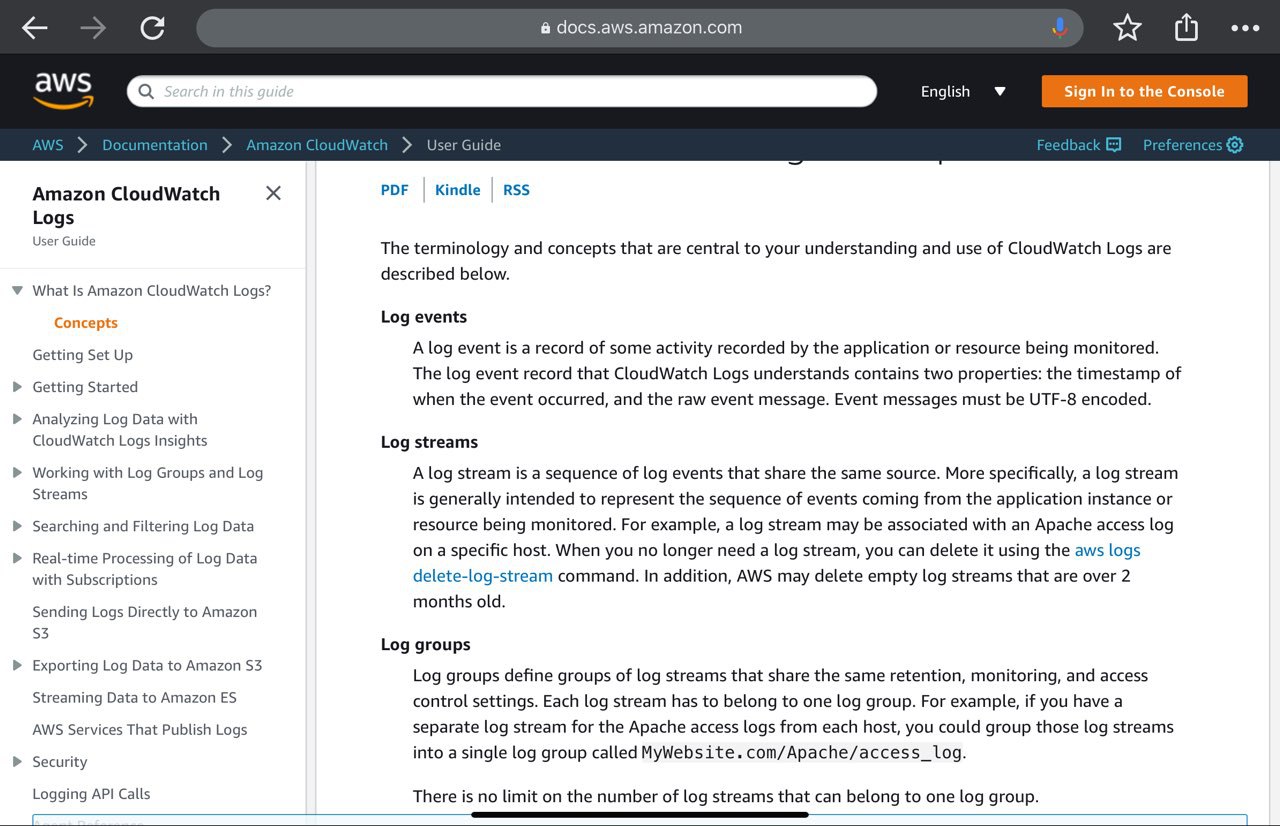Expand the Getting Started section arrow
Image resolution: width=1280 pixels, height=826 pixels.
click(x=17, y=387)
